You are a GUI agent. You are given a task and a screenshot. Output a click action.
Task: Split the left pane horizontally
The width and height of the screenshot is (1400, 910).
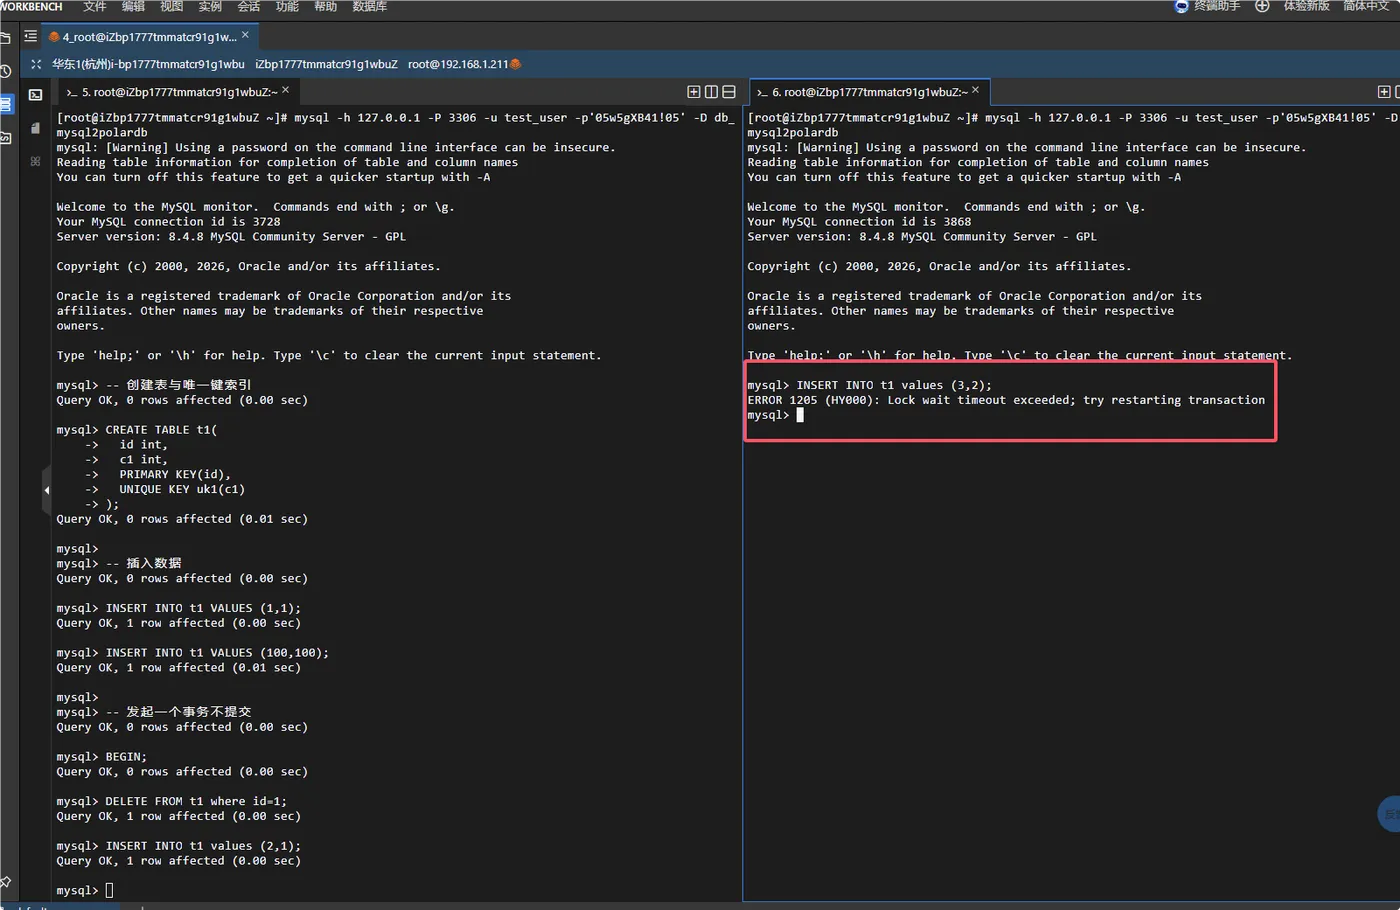tap(729, 92)
